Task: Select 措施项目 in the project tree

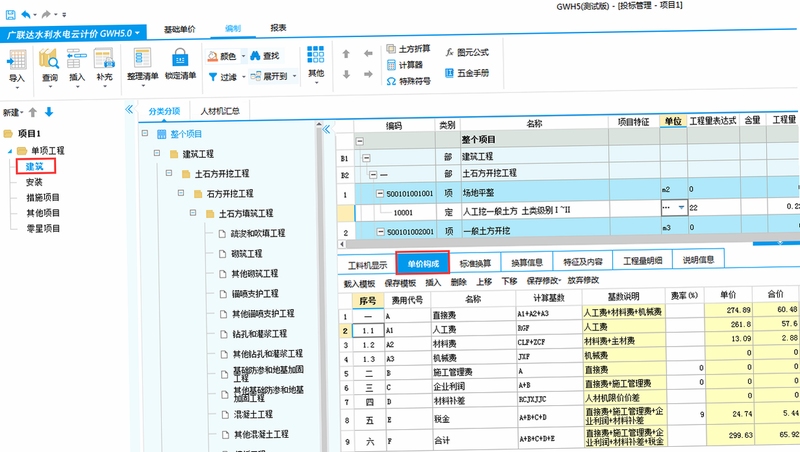Action: click(x=43, y=197)
